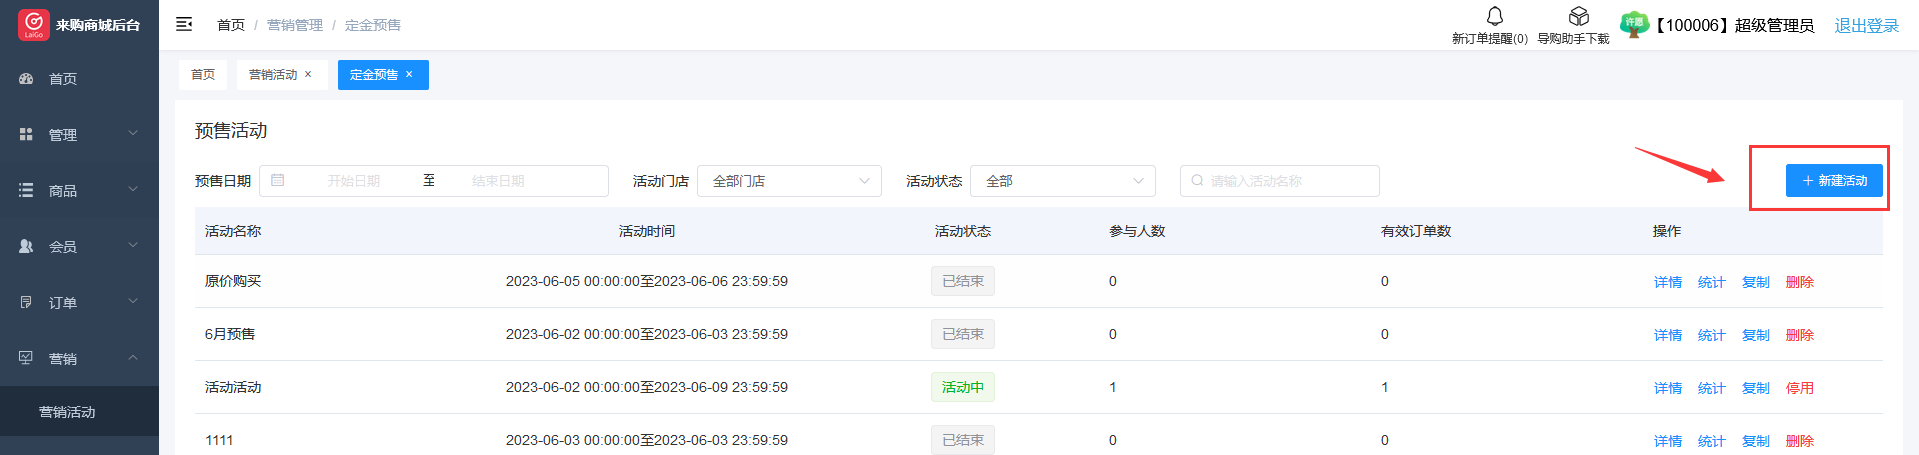Click the user avatar icon in header
1919x455 pixels.
[x=1633, y=25]
